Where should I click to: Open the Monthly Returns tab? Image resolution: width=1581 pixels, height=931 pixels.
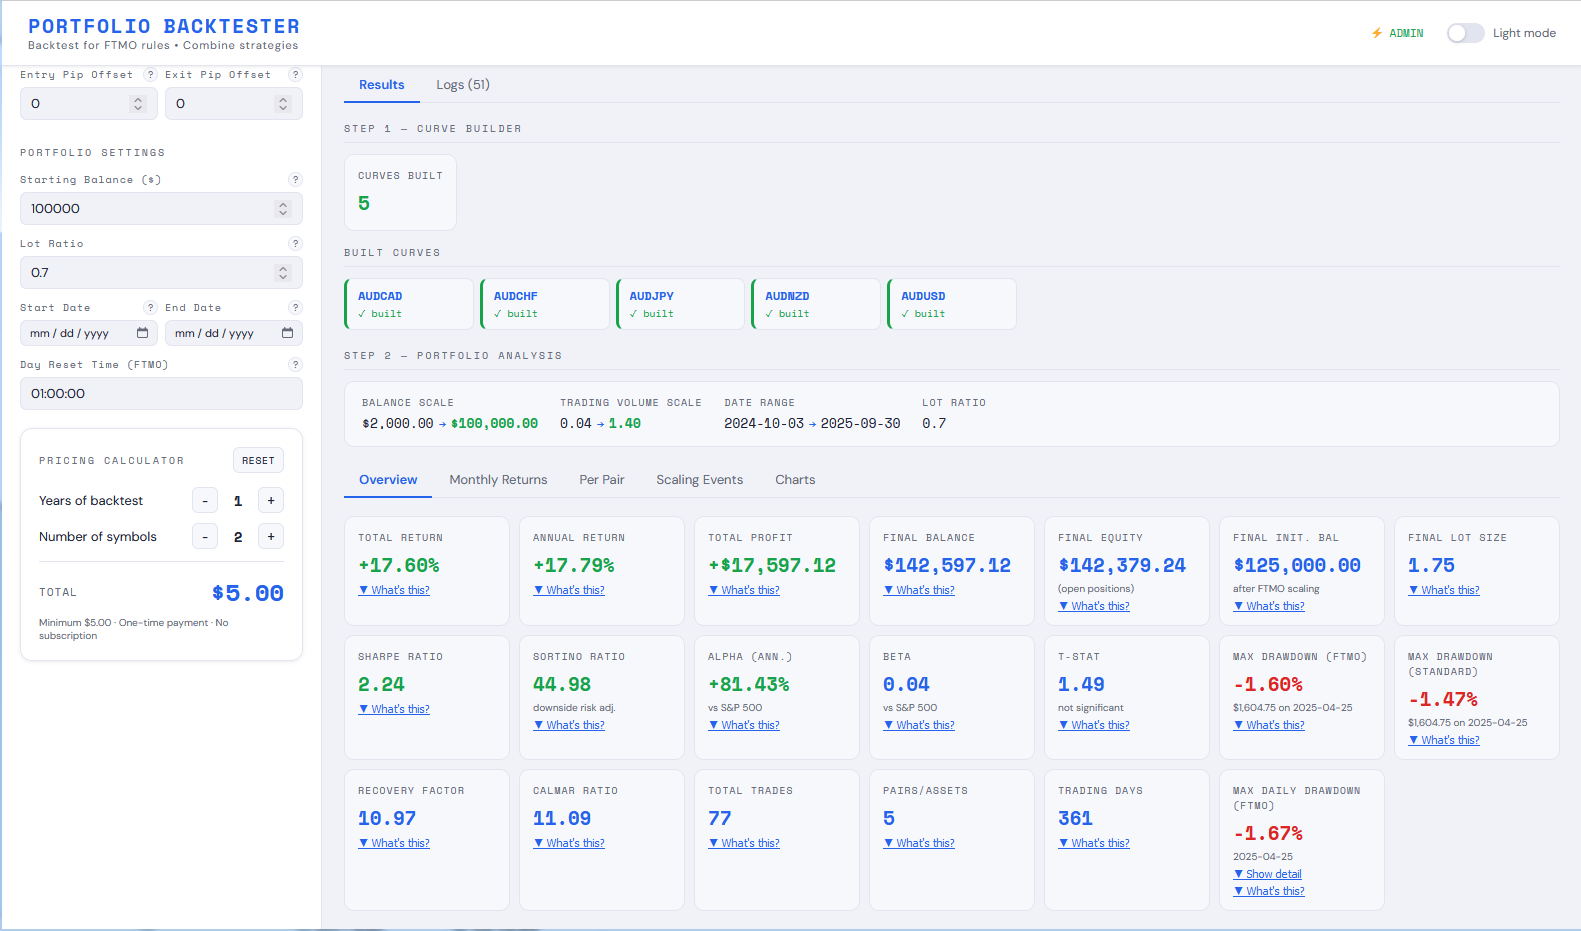498,480
